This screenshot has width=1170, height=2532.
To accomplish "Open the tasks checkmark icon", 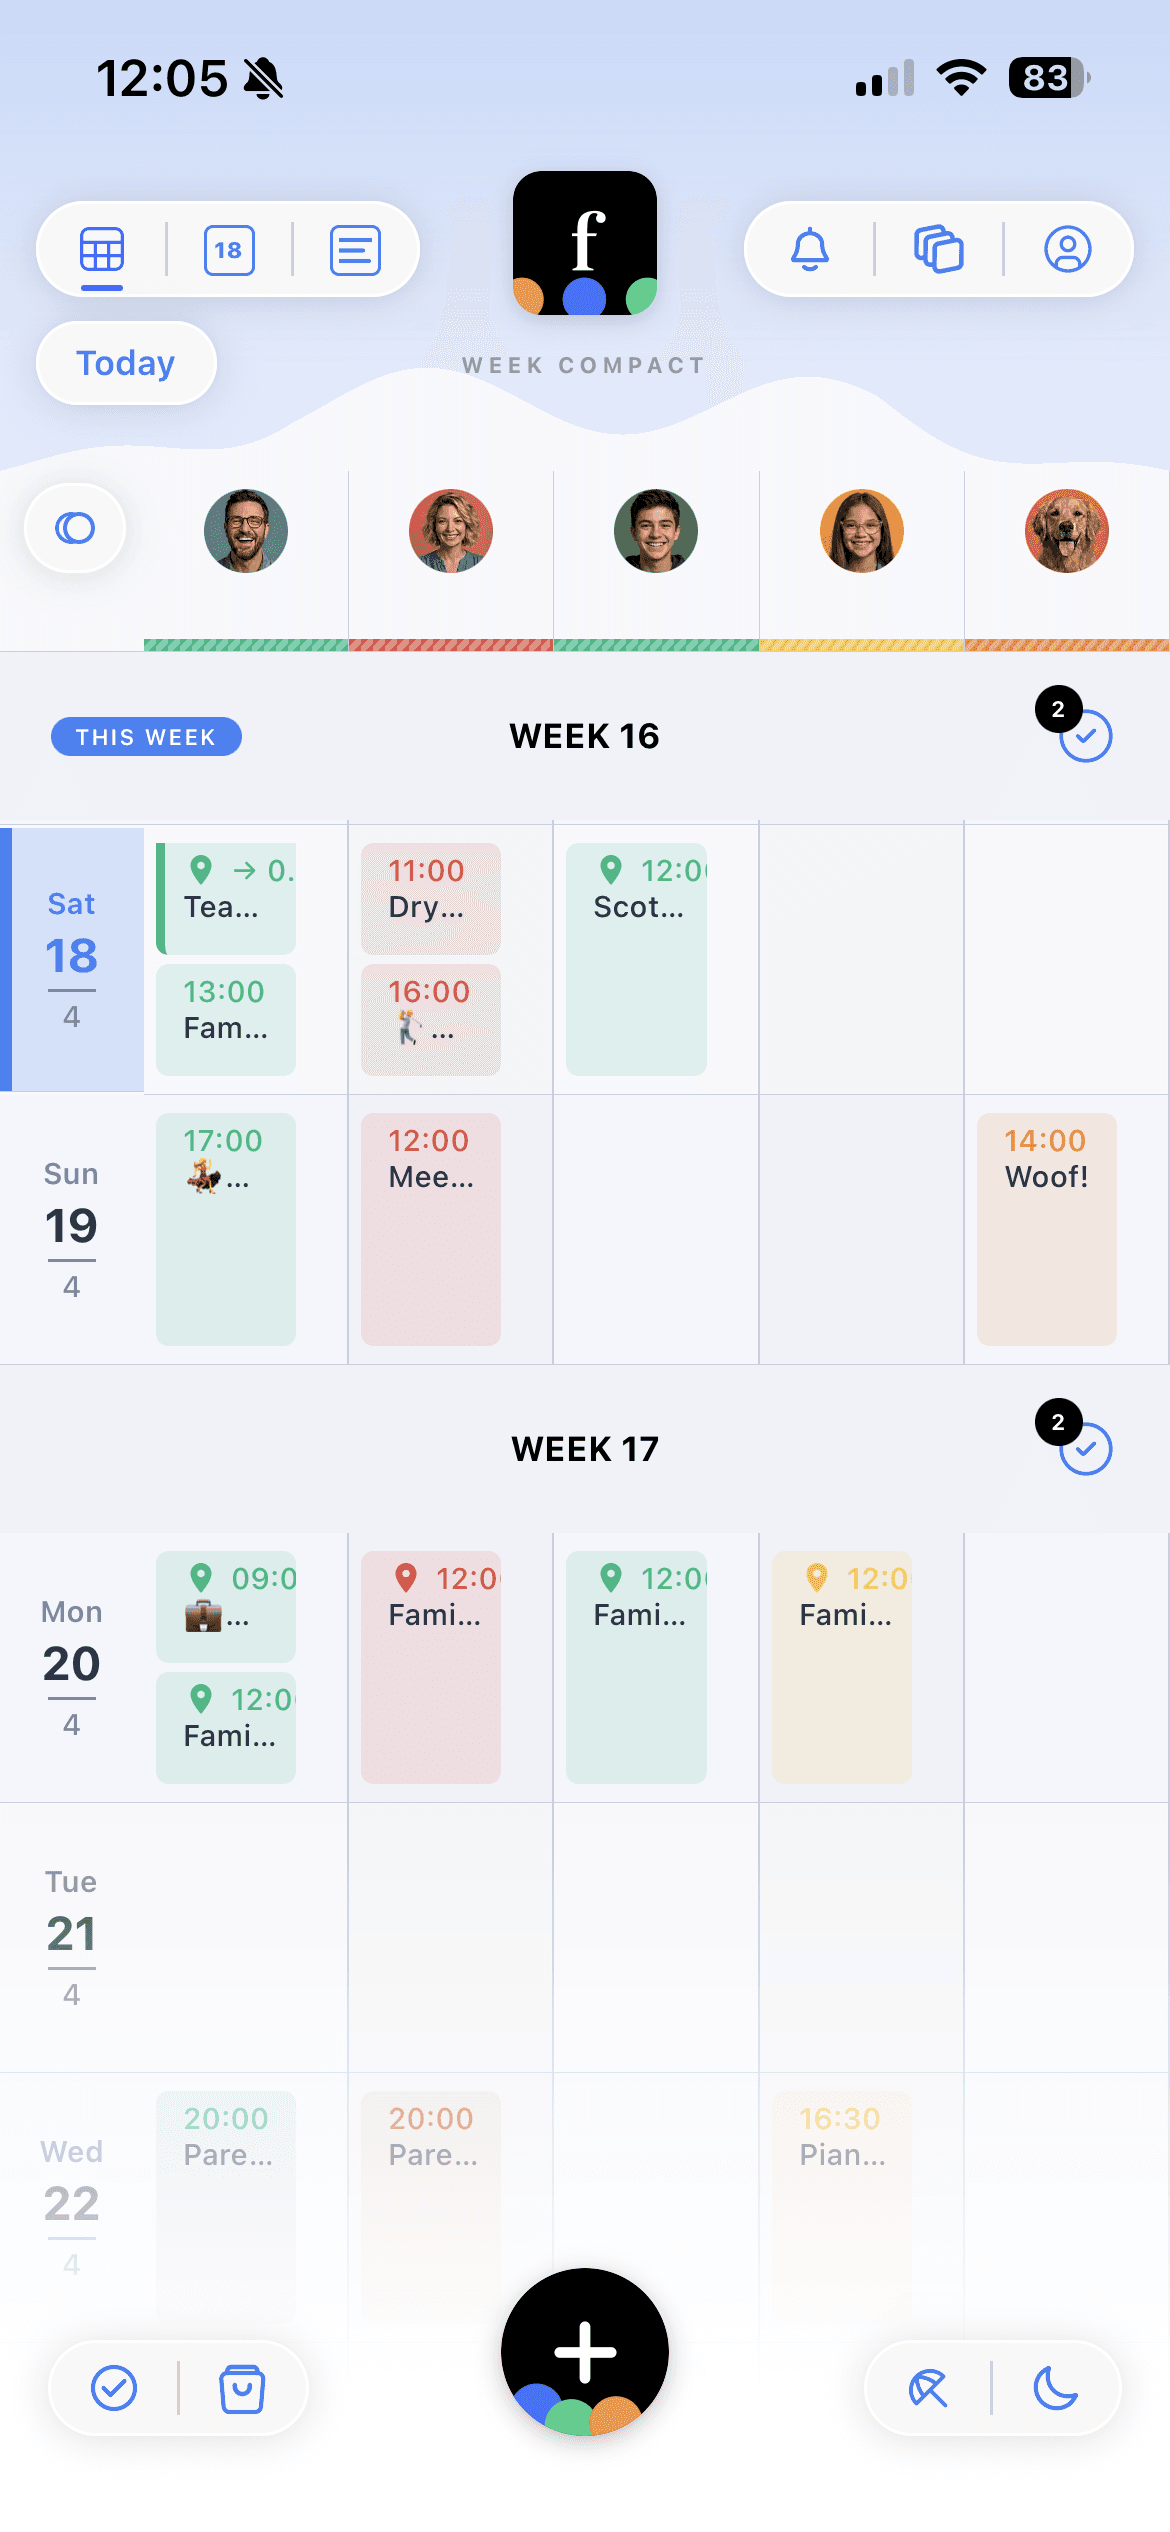I will [x=114, y=2389].
